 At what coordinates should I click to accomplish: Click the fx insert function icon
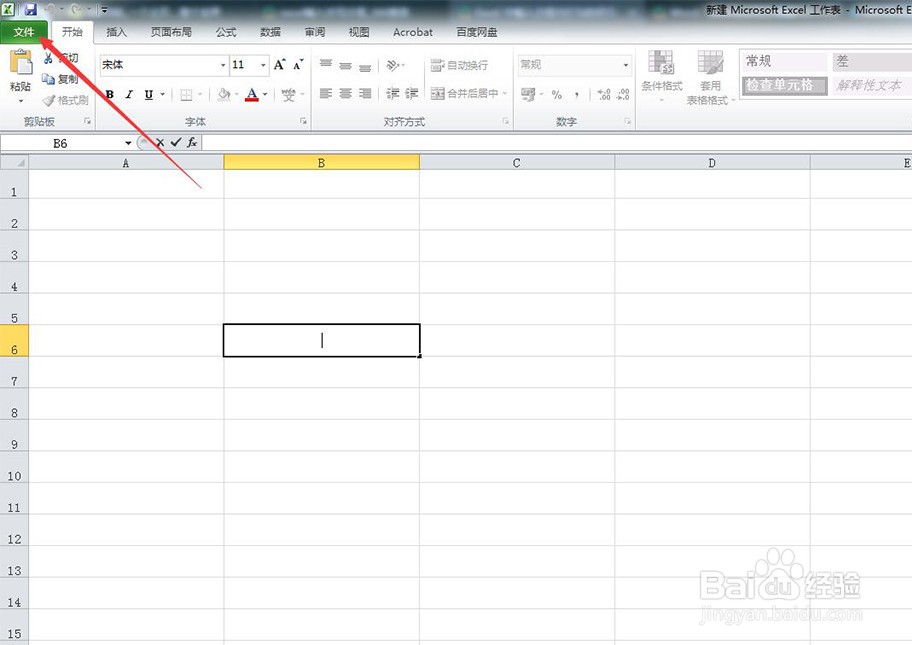[192, 142]
